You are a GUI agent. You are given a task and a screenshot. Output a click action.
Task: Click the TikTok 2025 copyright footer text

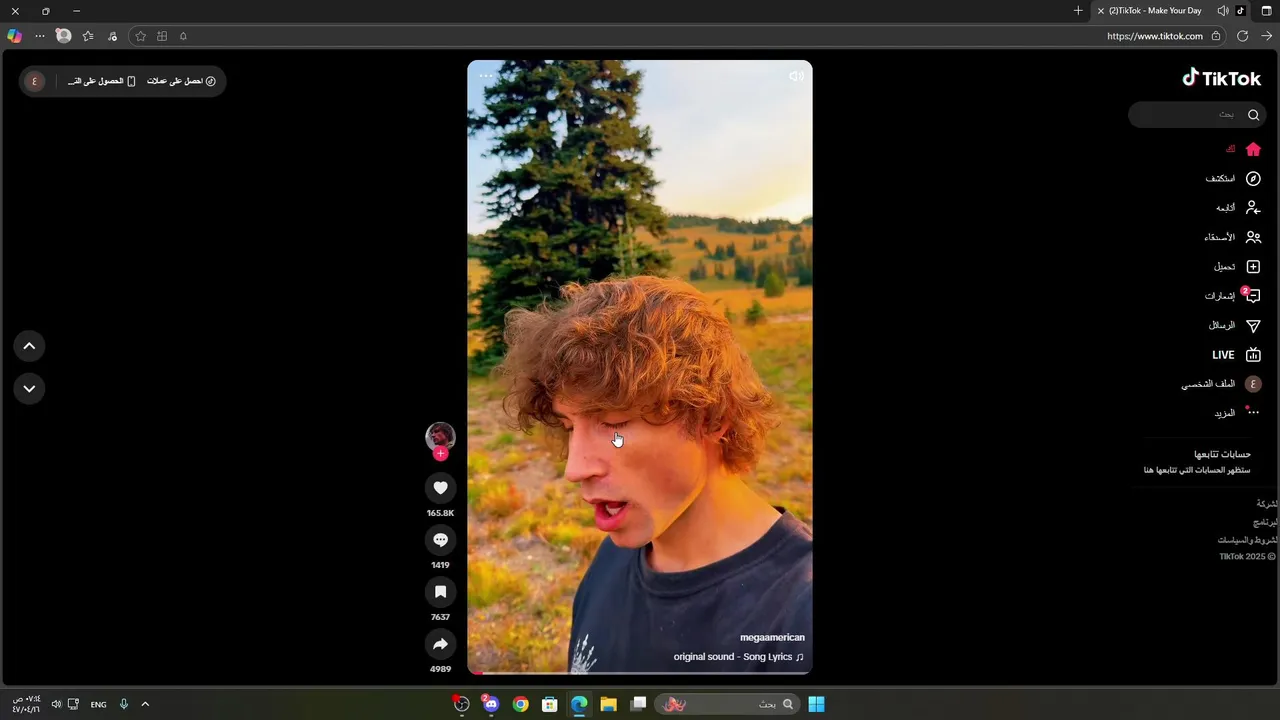point(1247,557)
